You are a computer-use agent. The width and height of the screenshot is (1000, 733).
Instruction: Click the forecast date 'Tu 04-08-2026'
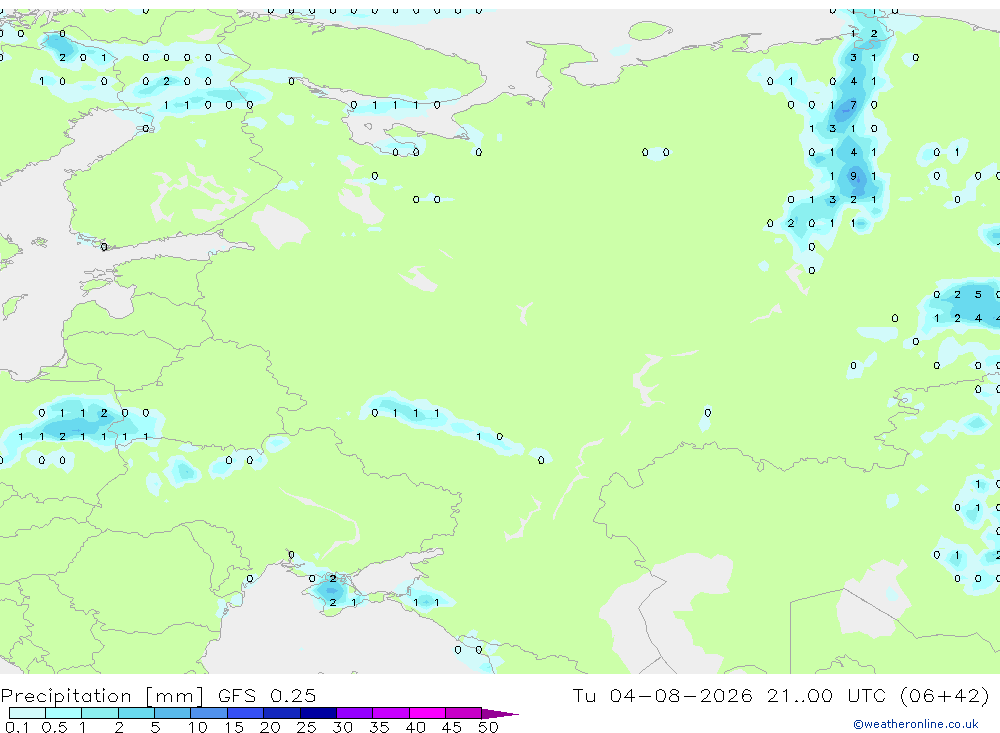(662, 695)
